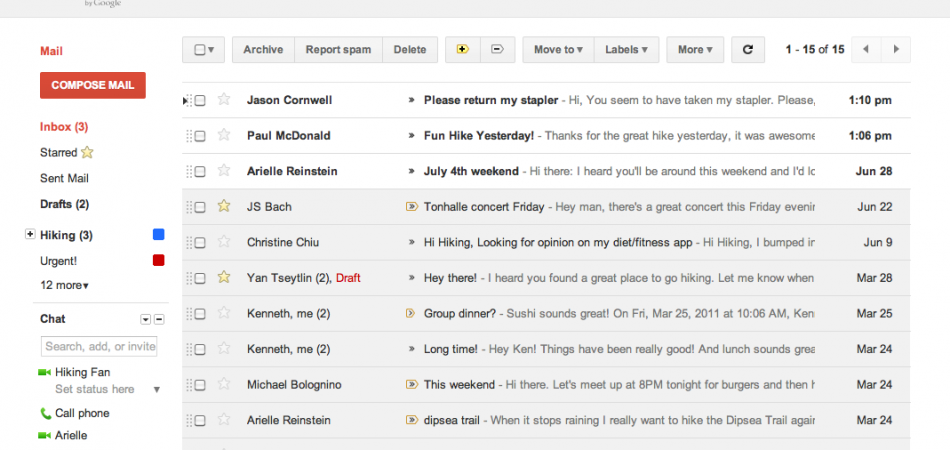950x450 pixels.
Task: Click importance marker on Tonhalle concert email
Action: tap(411, 207)
